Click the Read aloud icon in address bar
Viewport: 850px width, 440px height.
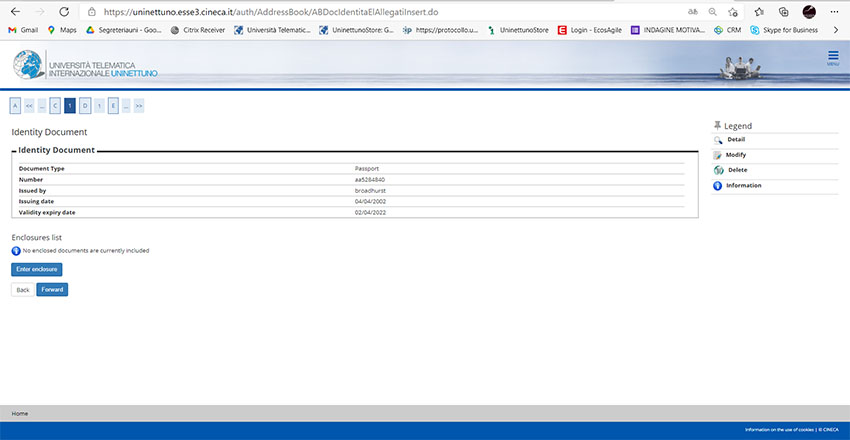(693, 11)
